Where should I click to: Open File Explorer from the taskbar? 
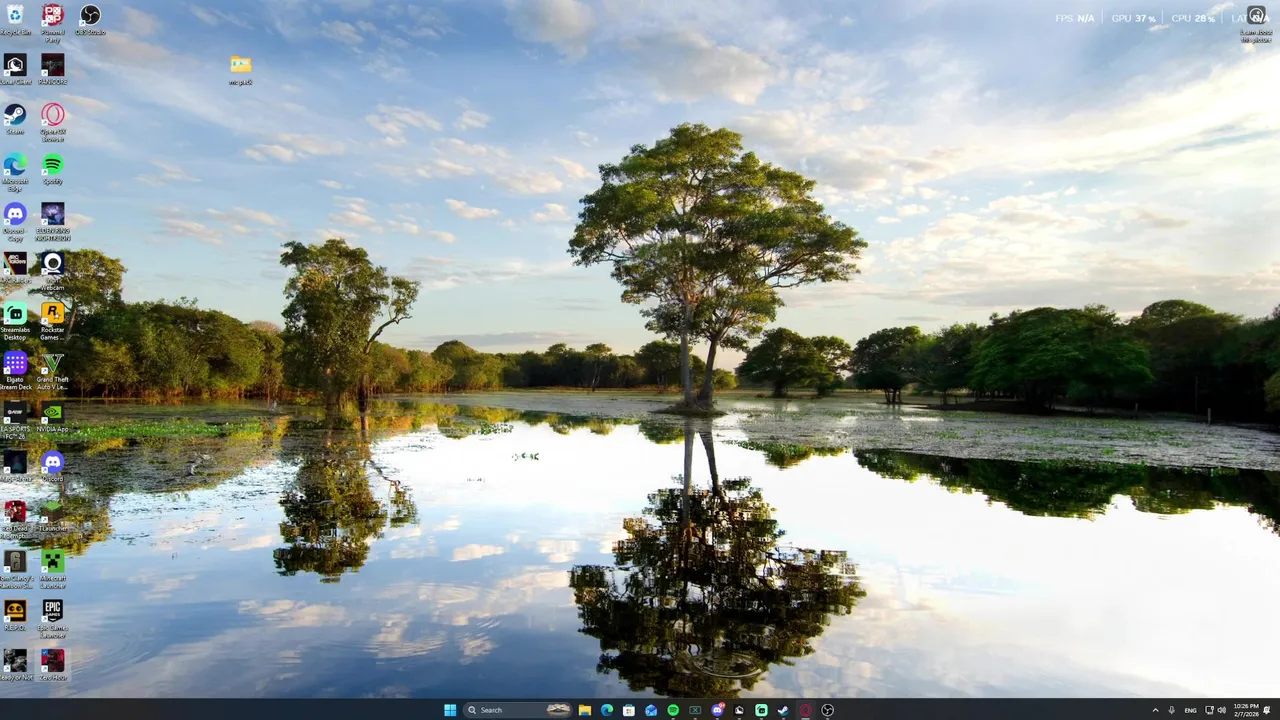[585, 710]
